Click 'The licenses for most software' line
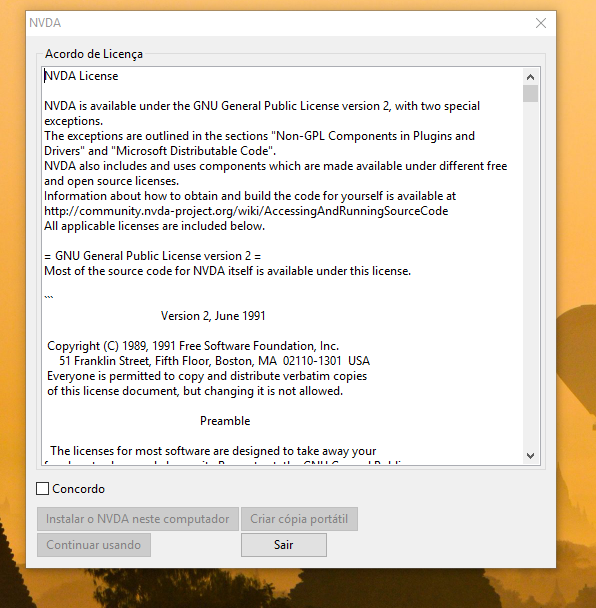Image resolution: width=596 pixels, height=608 pixels. tap(213, 451)
